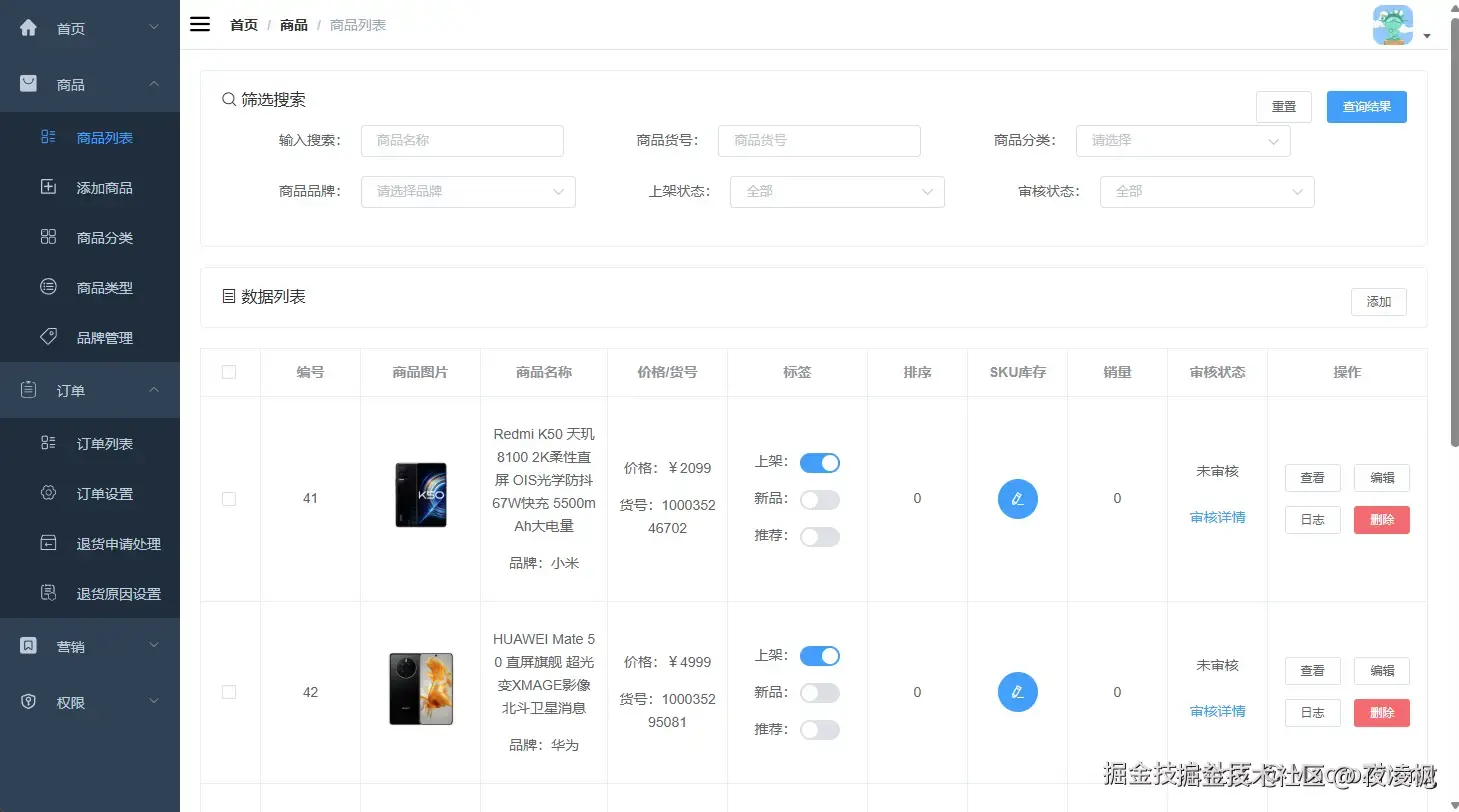
Task: Open 添加商品 in the sidebar menu
Action: (x=90, y=188)
